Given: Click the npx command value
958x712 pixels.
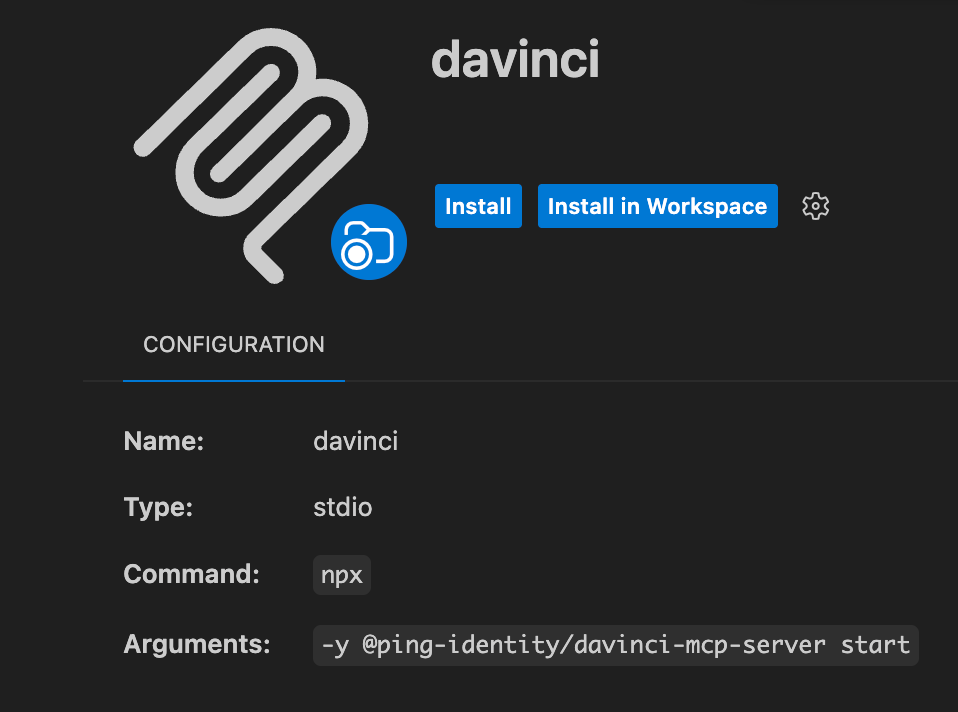Looking at the screenshot, I should [342, 575].
